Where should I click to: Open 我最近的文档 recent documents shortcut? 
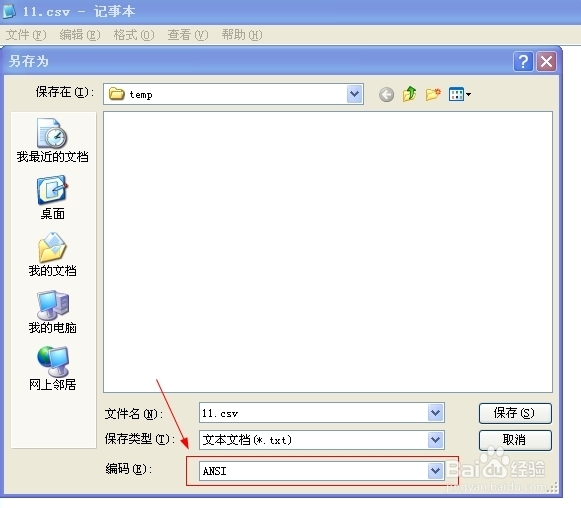coord(52,140)
